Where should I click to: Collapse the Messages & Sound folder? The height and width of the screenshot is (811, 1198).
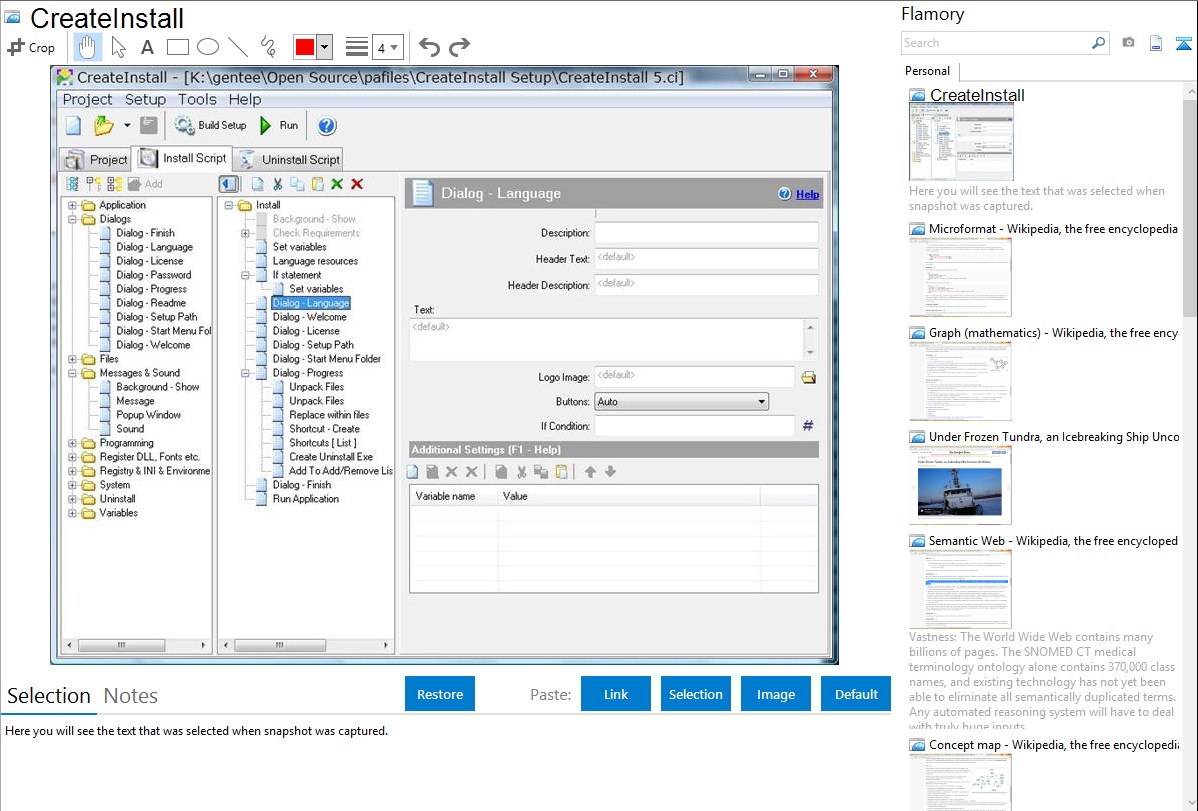pos(73,373)
